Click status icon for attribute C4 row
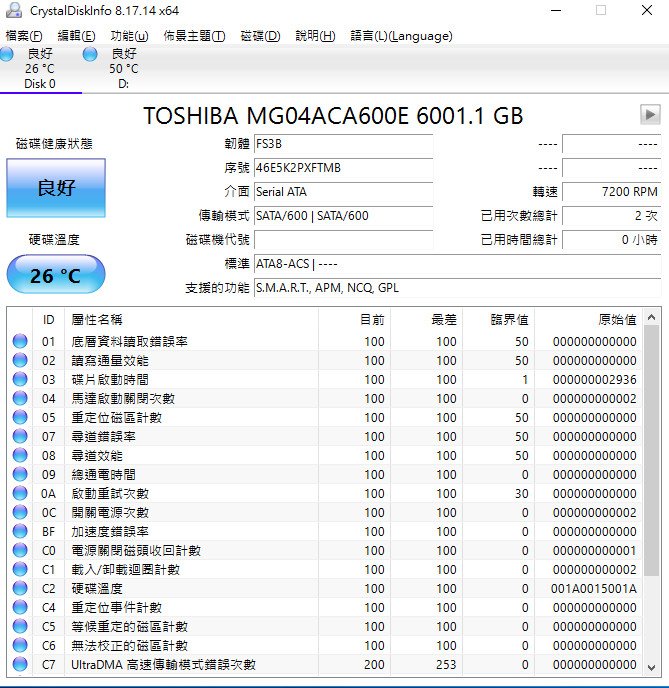669x688 pixels. coord(20,607)
